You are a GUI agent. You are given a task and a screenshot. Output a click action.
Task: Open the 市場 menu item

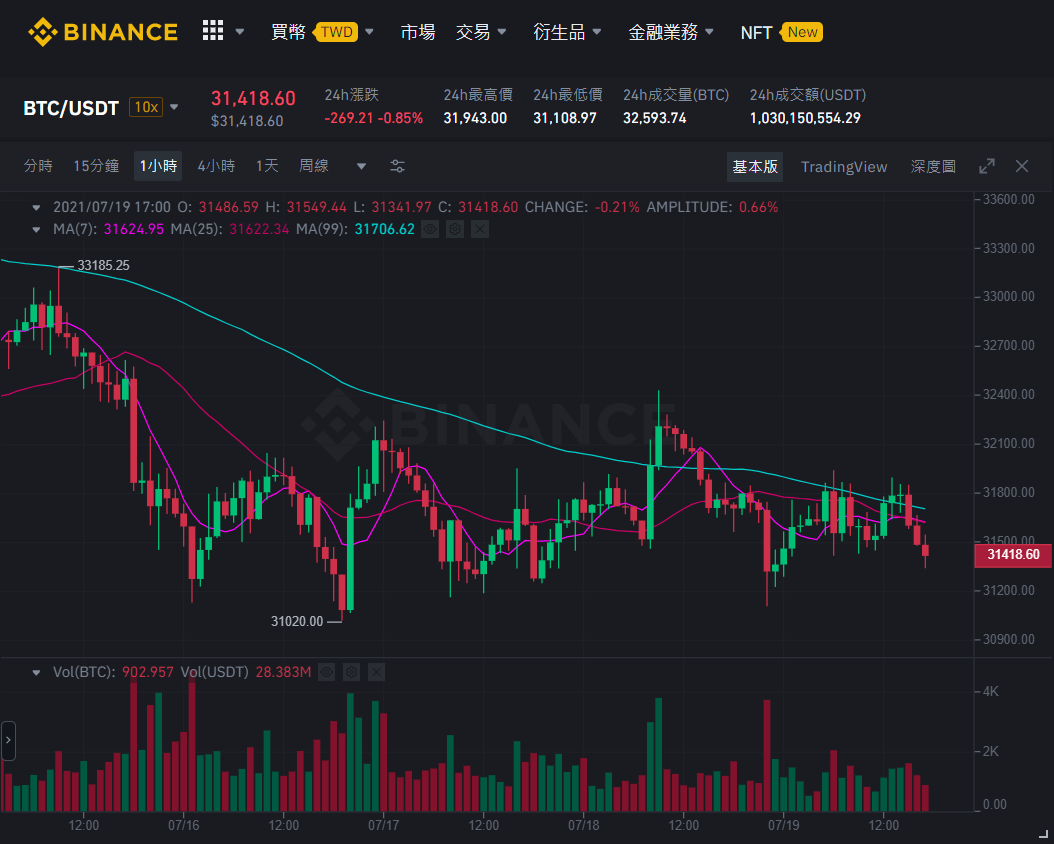[x=417, y=32]
